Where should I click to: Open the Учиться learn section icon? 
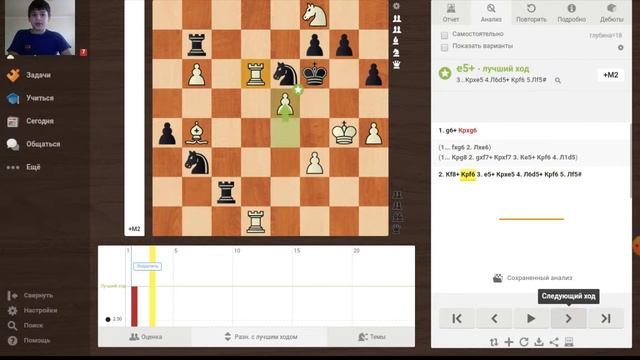point(13,98)
